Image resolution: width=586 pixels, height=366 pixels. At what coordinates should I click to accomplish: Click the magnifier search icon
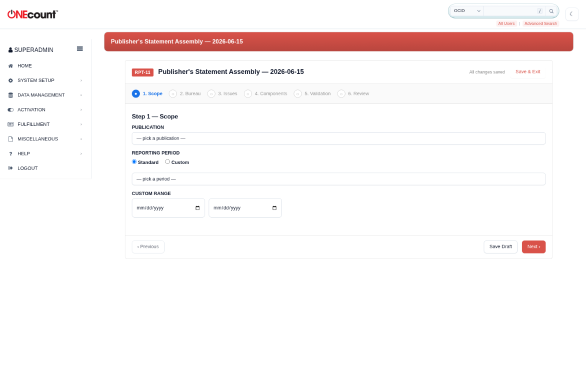click(x=551, y=11)
